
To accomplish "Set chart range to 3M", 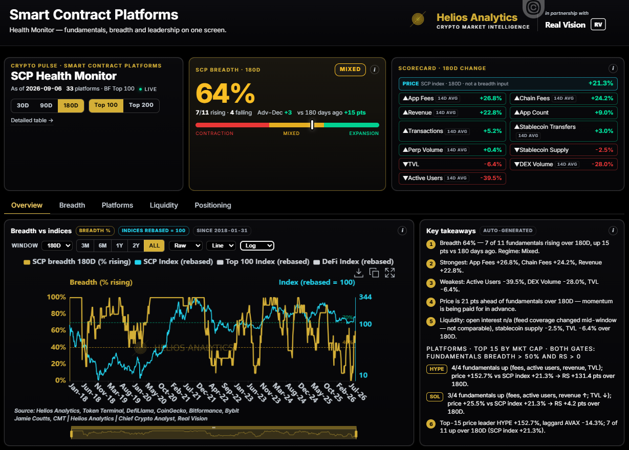I will [85, 245].
